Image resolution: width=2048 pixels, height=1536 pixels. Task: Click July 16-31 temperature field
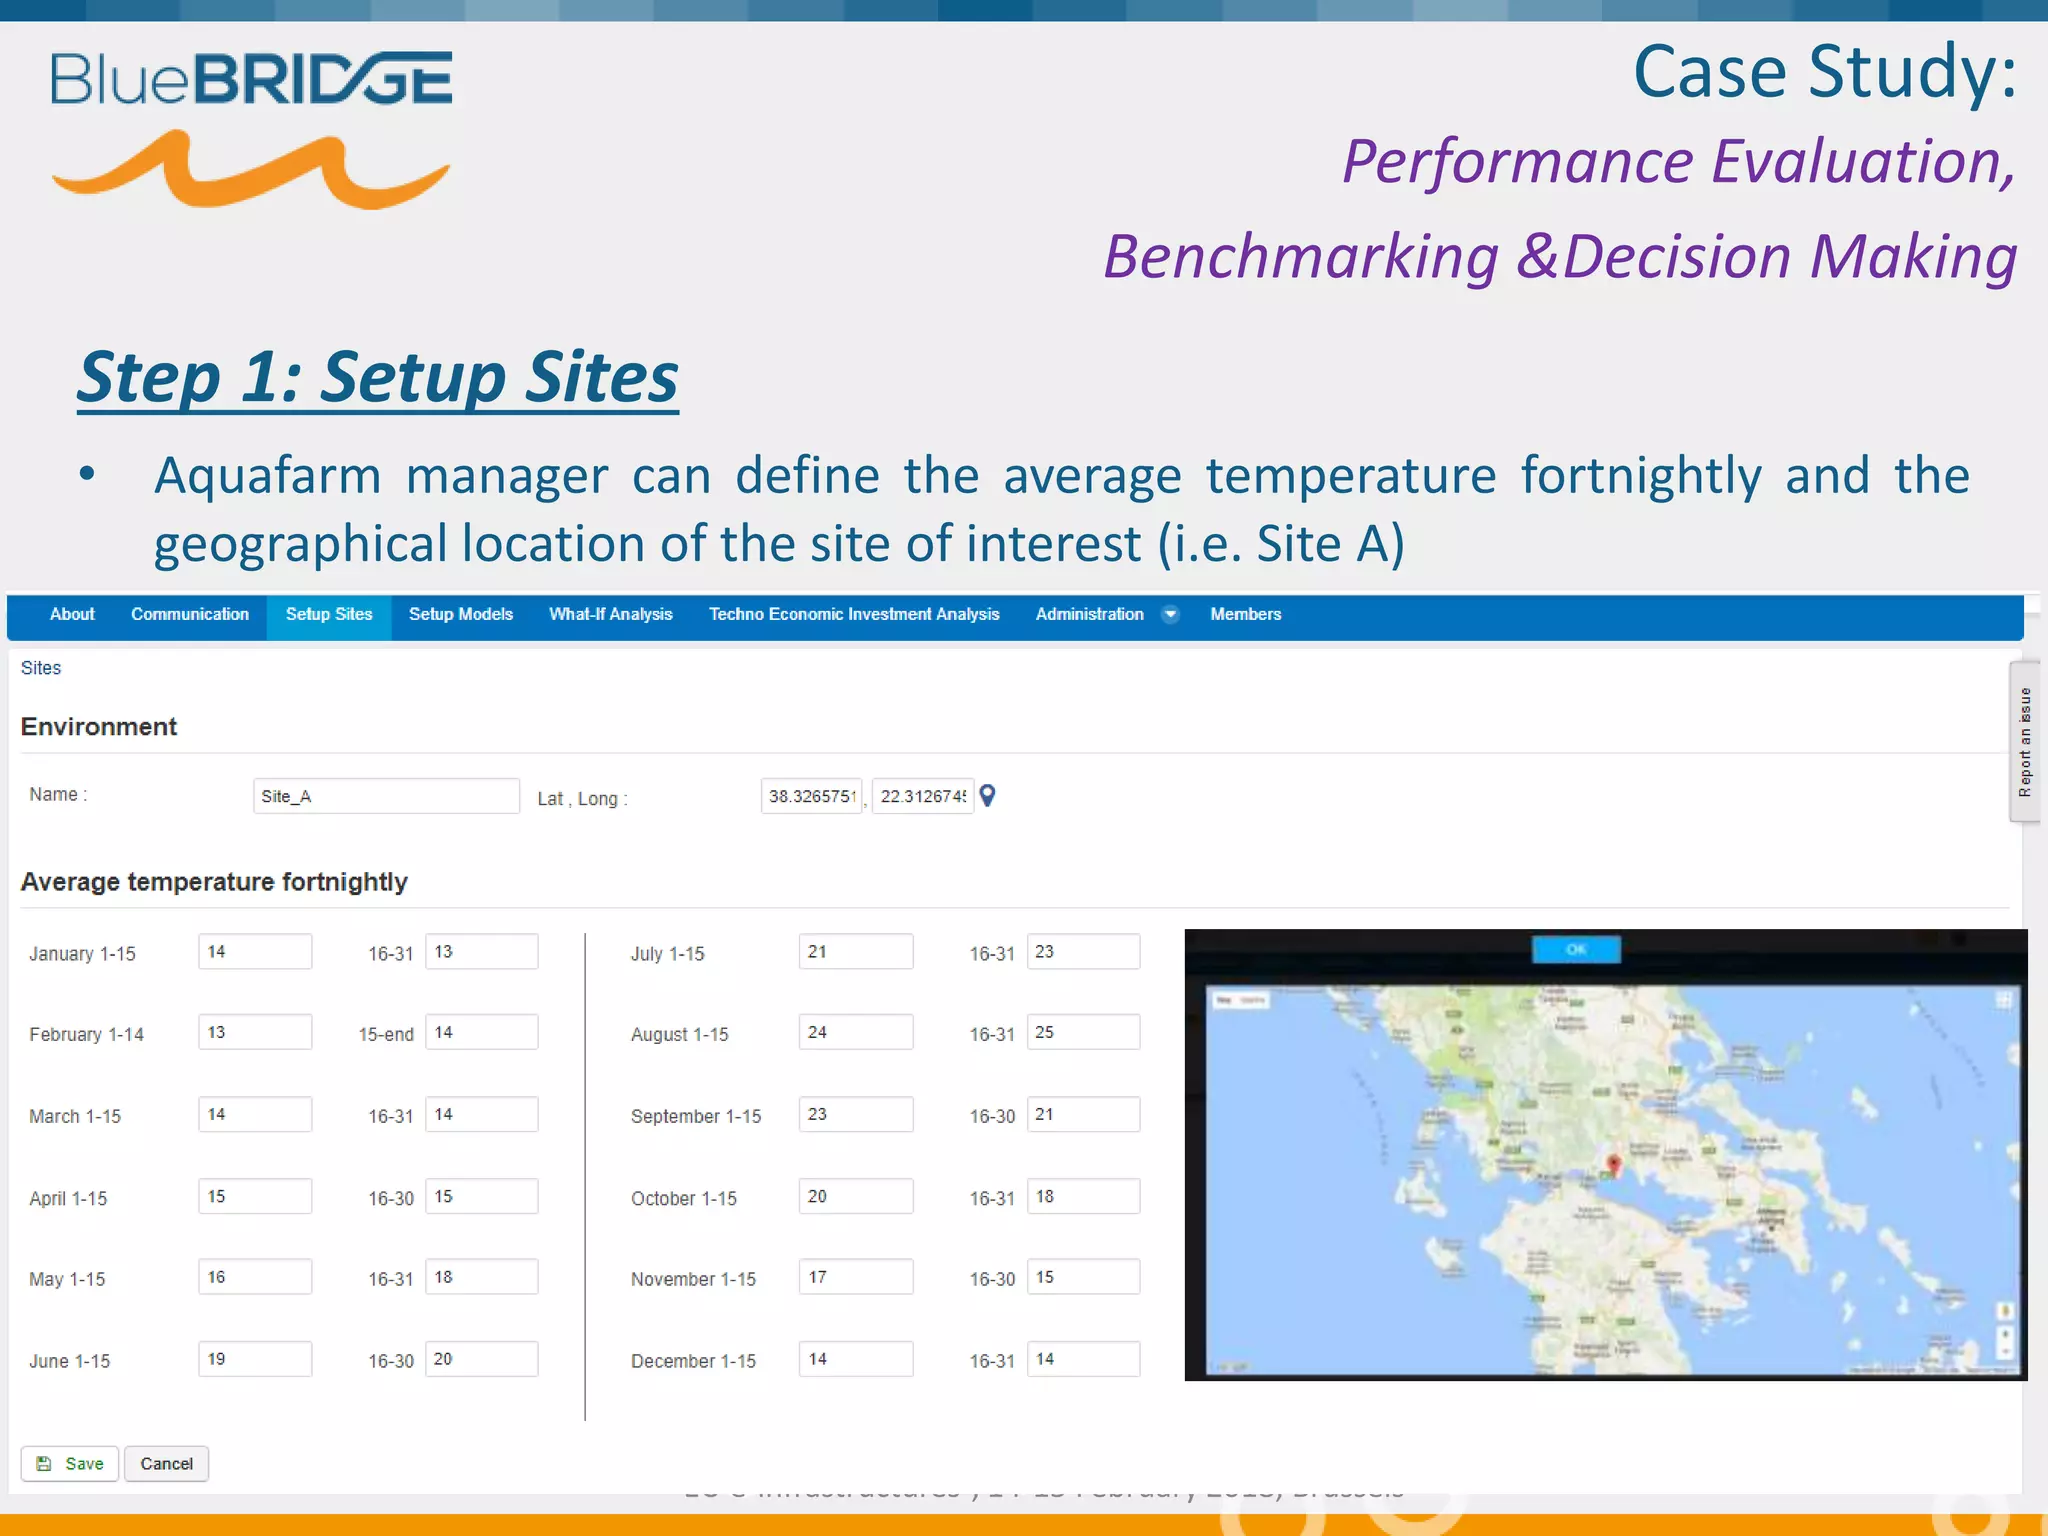[1084, 951]
